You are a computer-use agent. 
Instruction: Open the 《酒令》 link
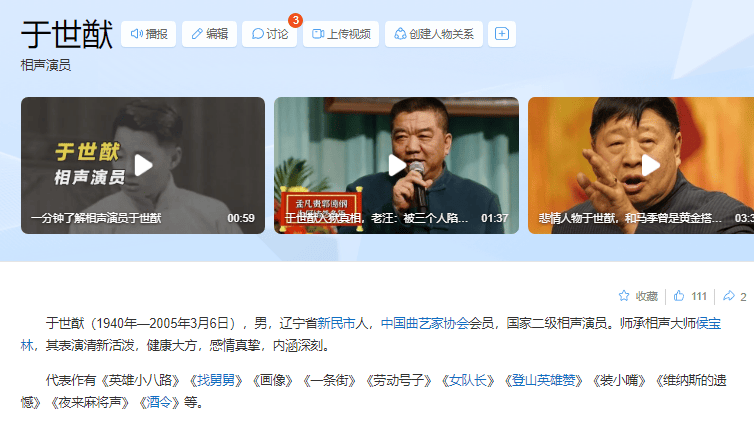(x=159, y=402)
